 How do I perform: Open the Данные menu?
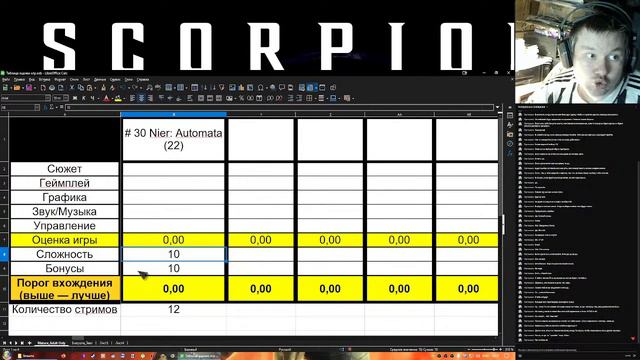(x=100, y=80)
